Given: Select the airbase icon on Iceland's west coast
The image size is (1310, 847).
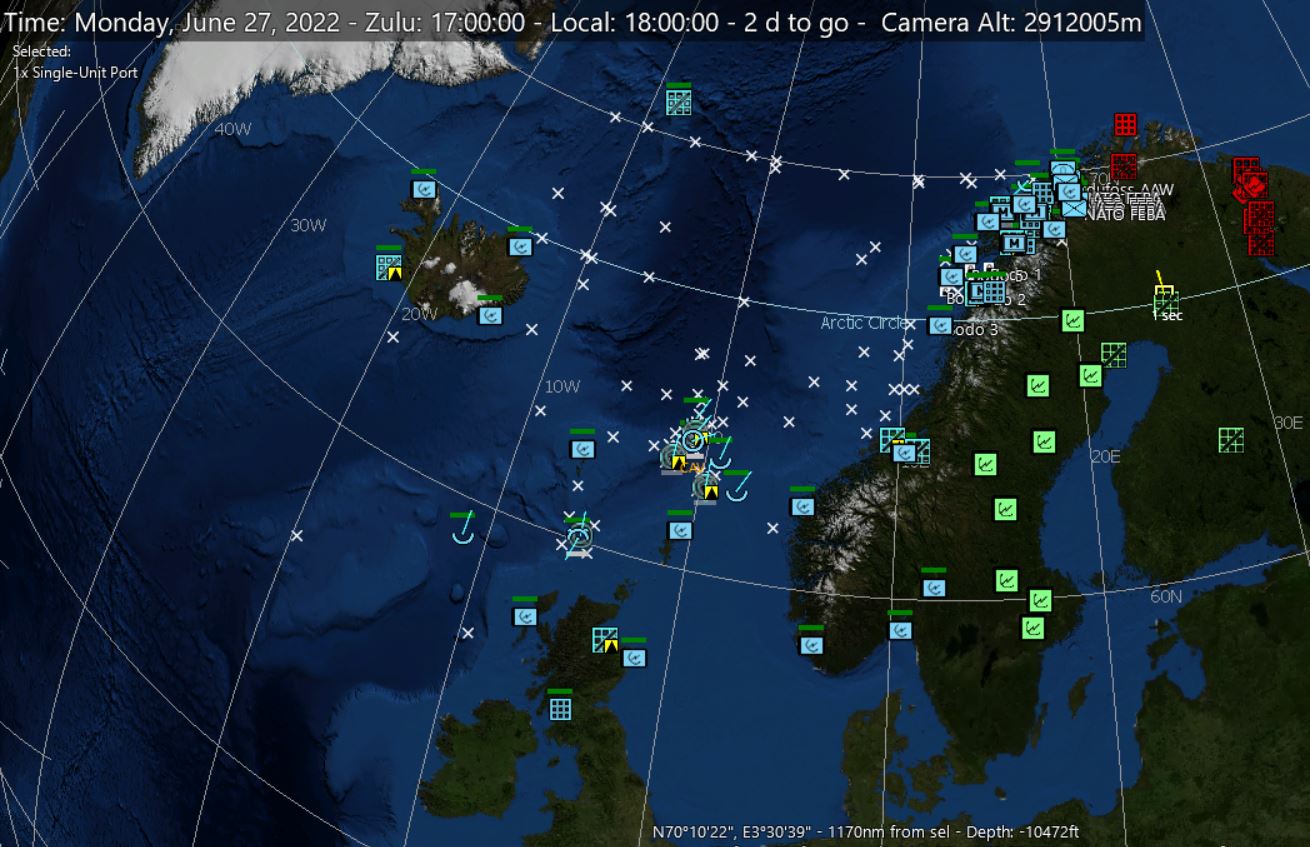Looking at the screenshot, I should tap(389, 267).
